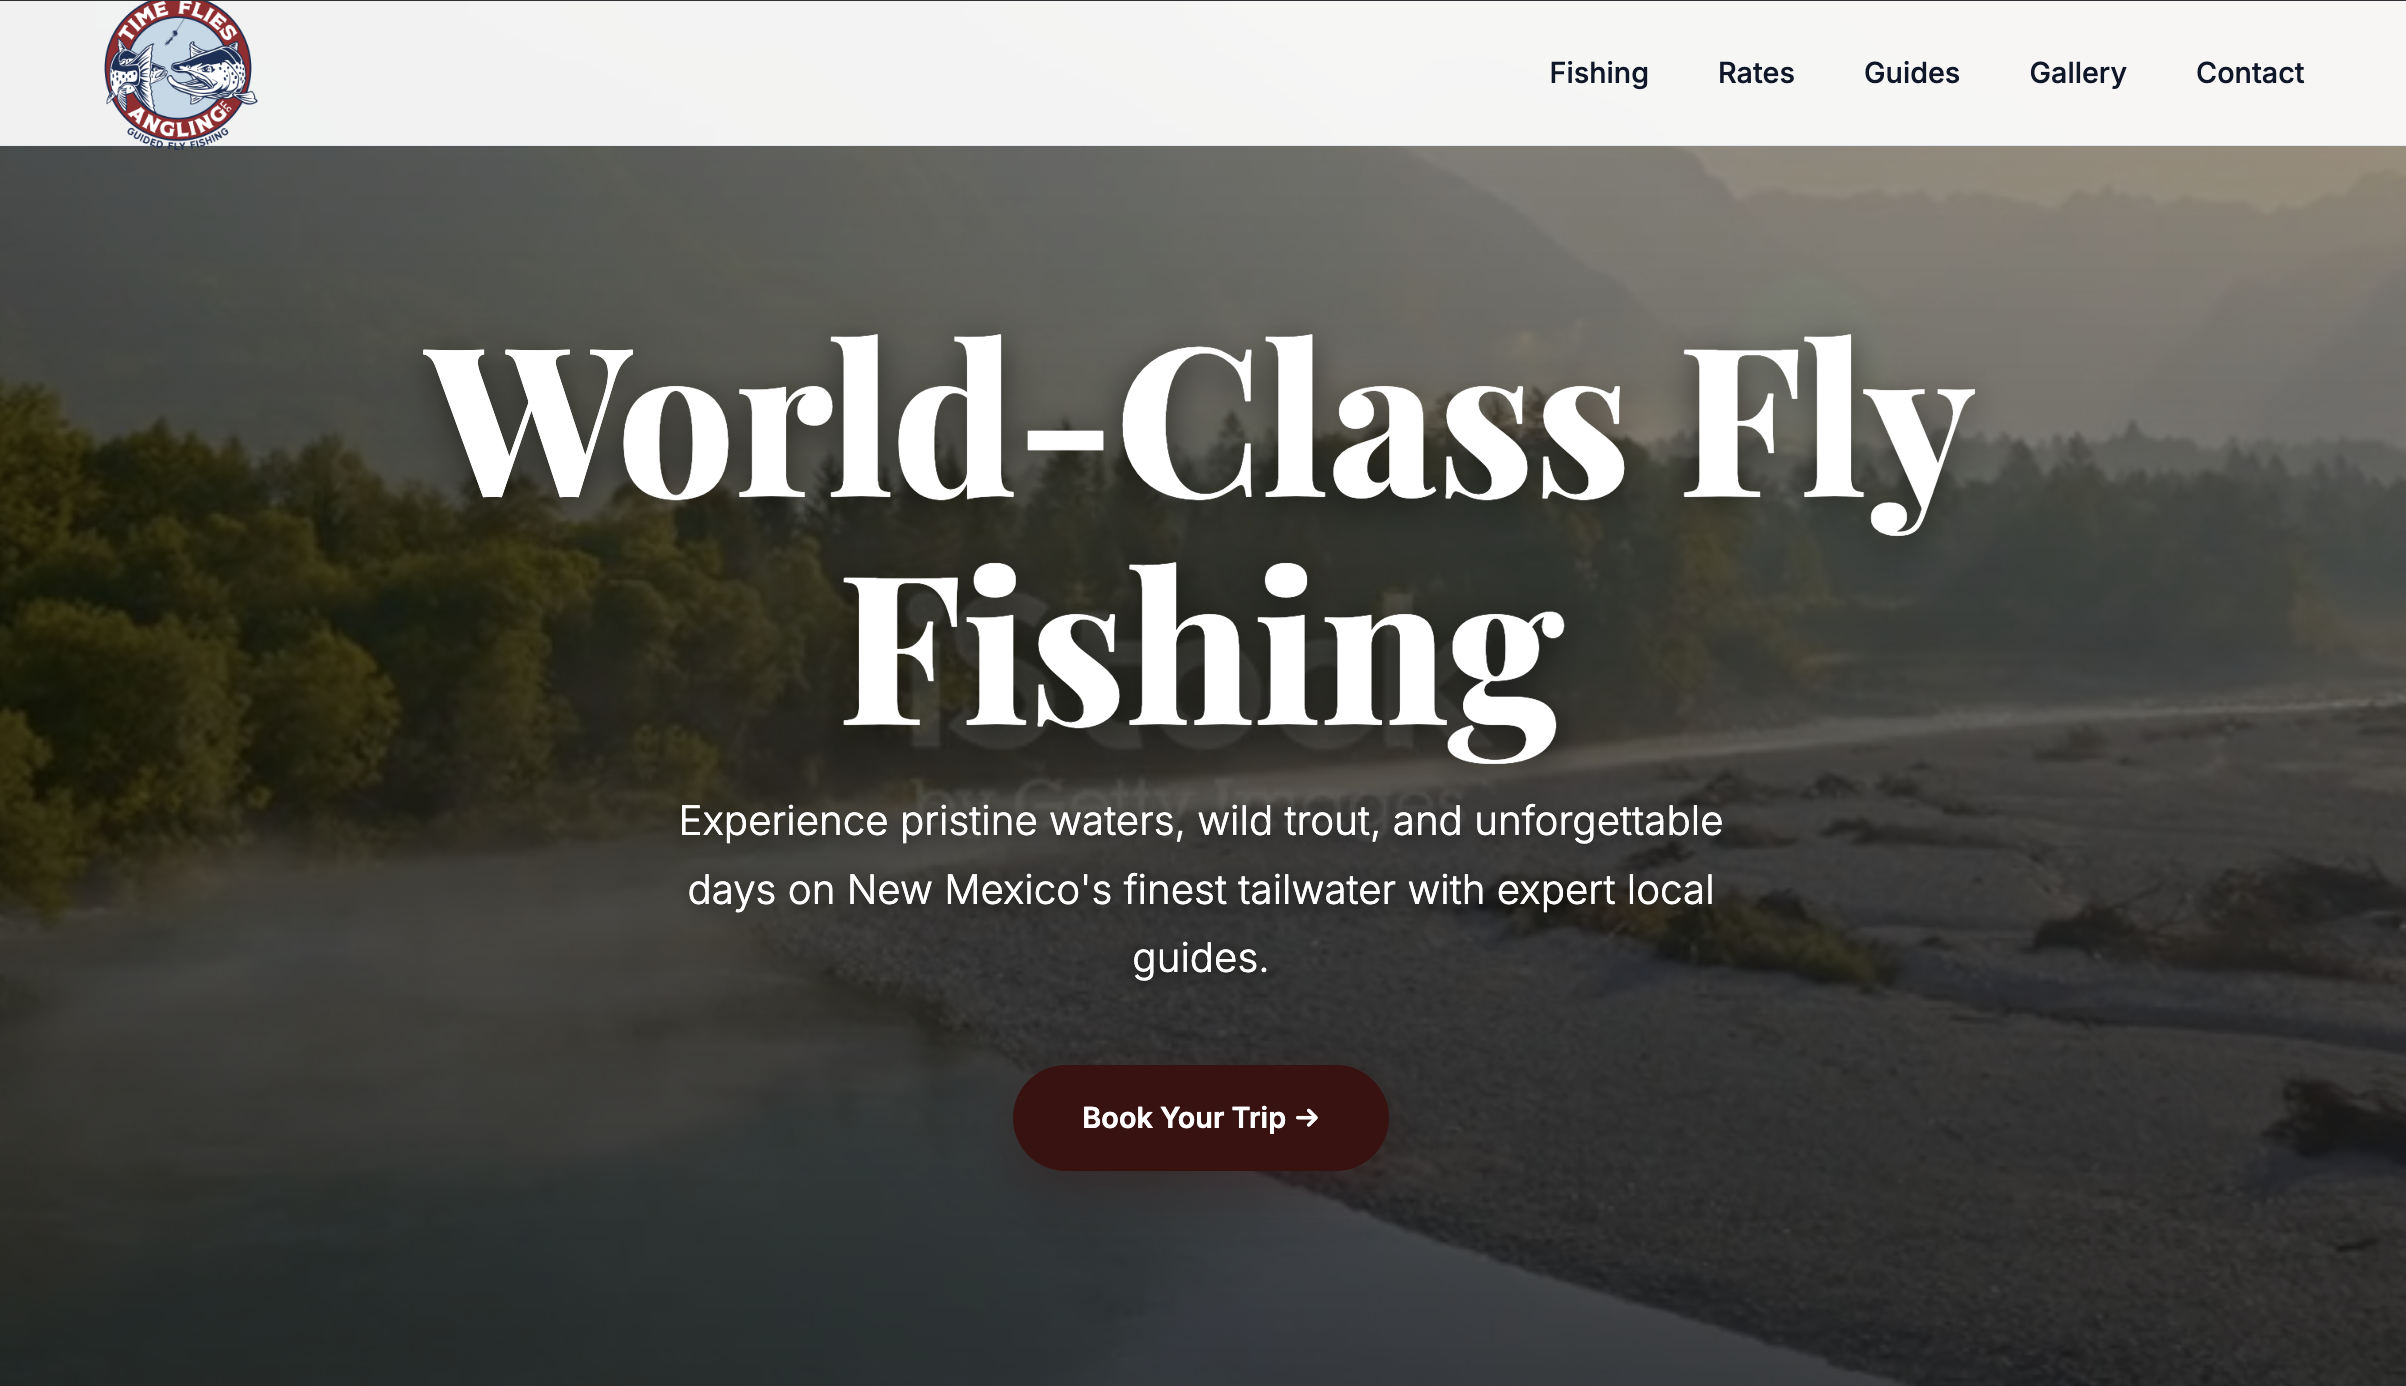This screenshot has height=1386, width=2406.
Task: Open the Guides navigation link
Action: coord(1911,73)
